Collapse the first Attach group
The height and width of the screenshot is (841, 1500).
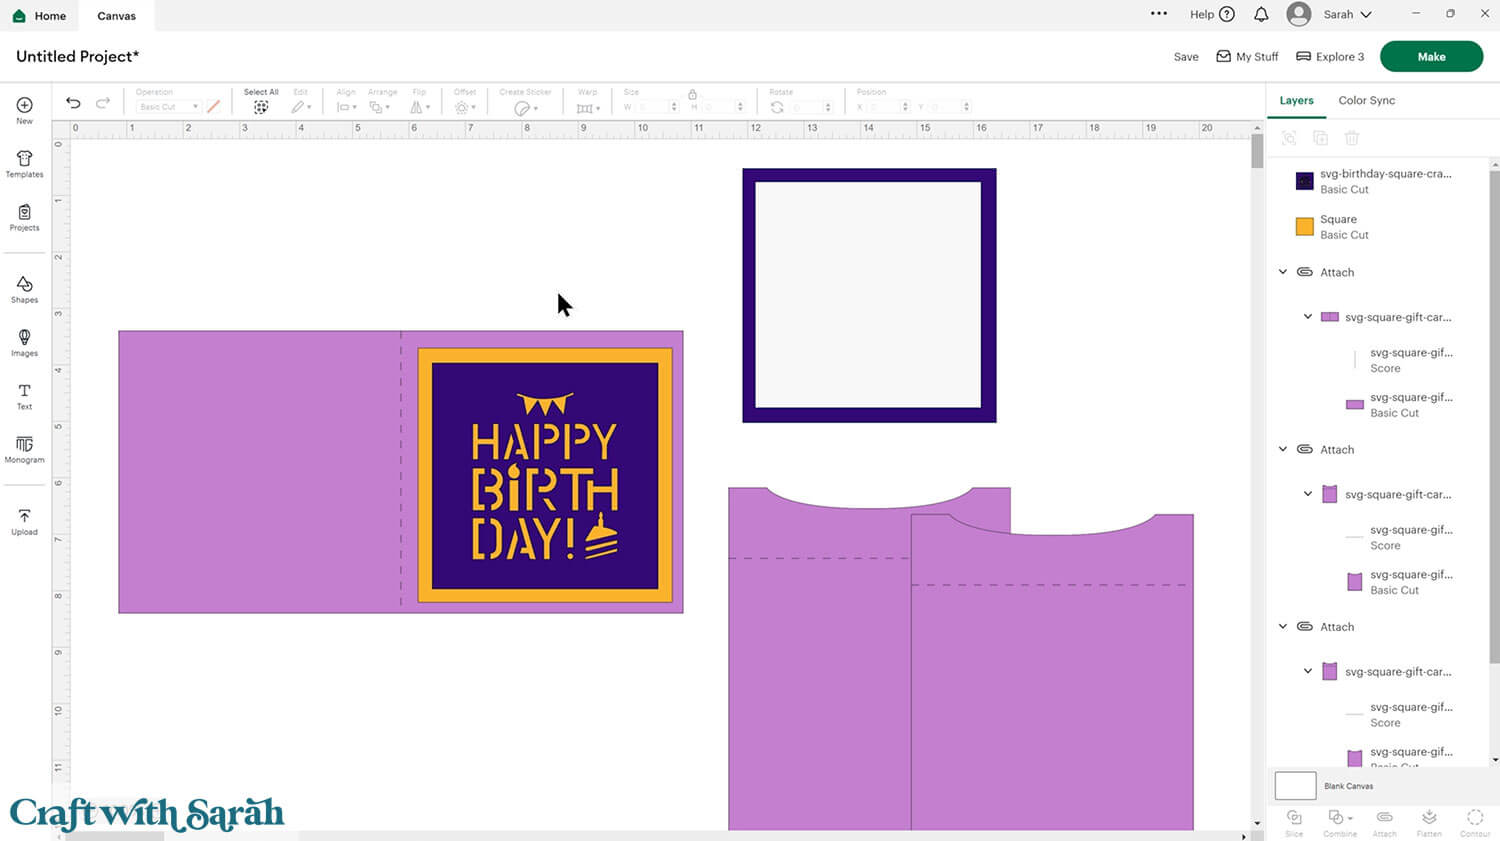[1283, 272]
